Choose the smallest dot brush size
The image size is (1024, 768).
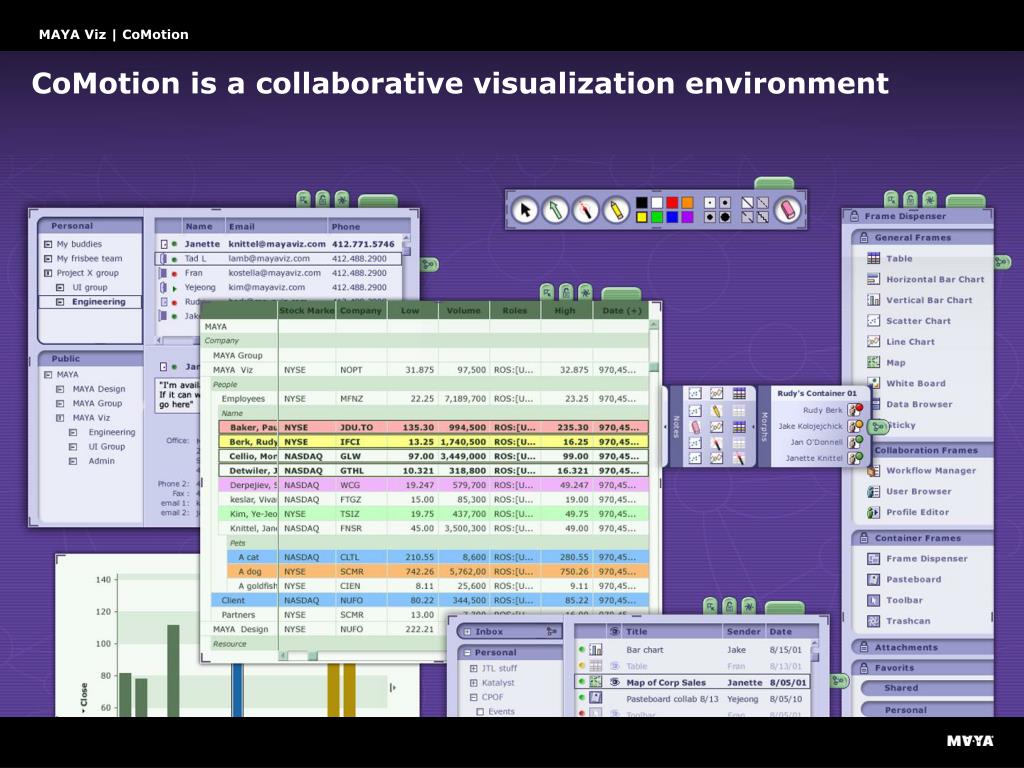(x=710, y=202)
